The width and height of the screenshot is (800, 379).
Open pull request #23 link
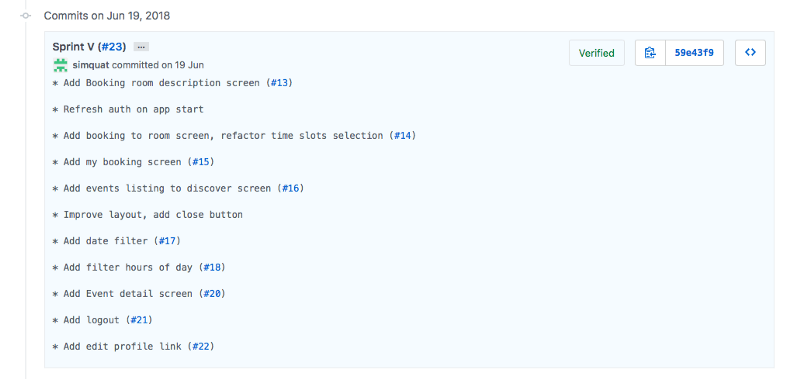point(112,47)
